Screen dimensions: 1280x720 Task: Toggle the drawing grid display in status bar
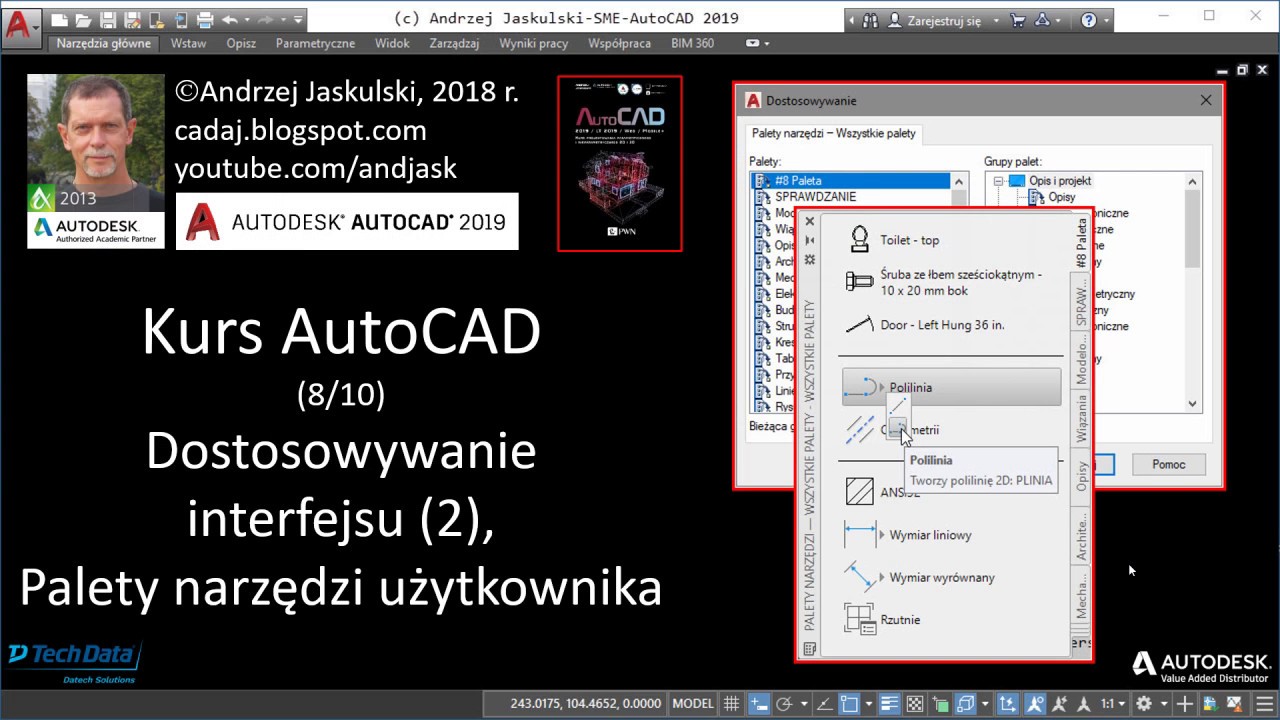click(732, 703)
